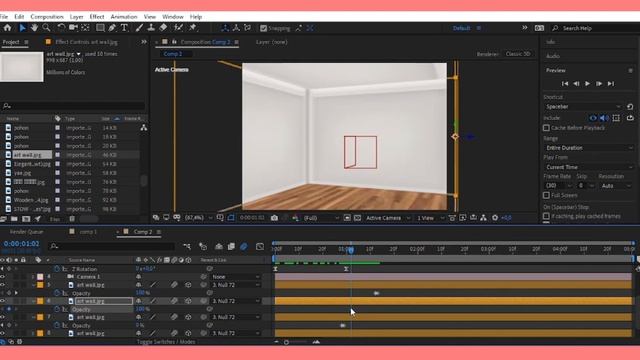Select the Type text tool

124,28
